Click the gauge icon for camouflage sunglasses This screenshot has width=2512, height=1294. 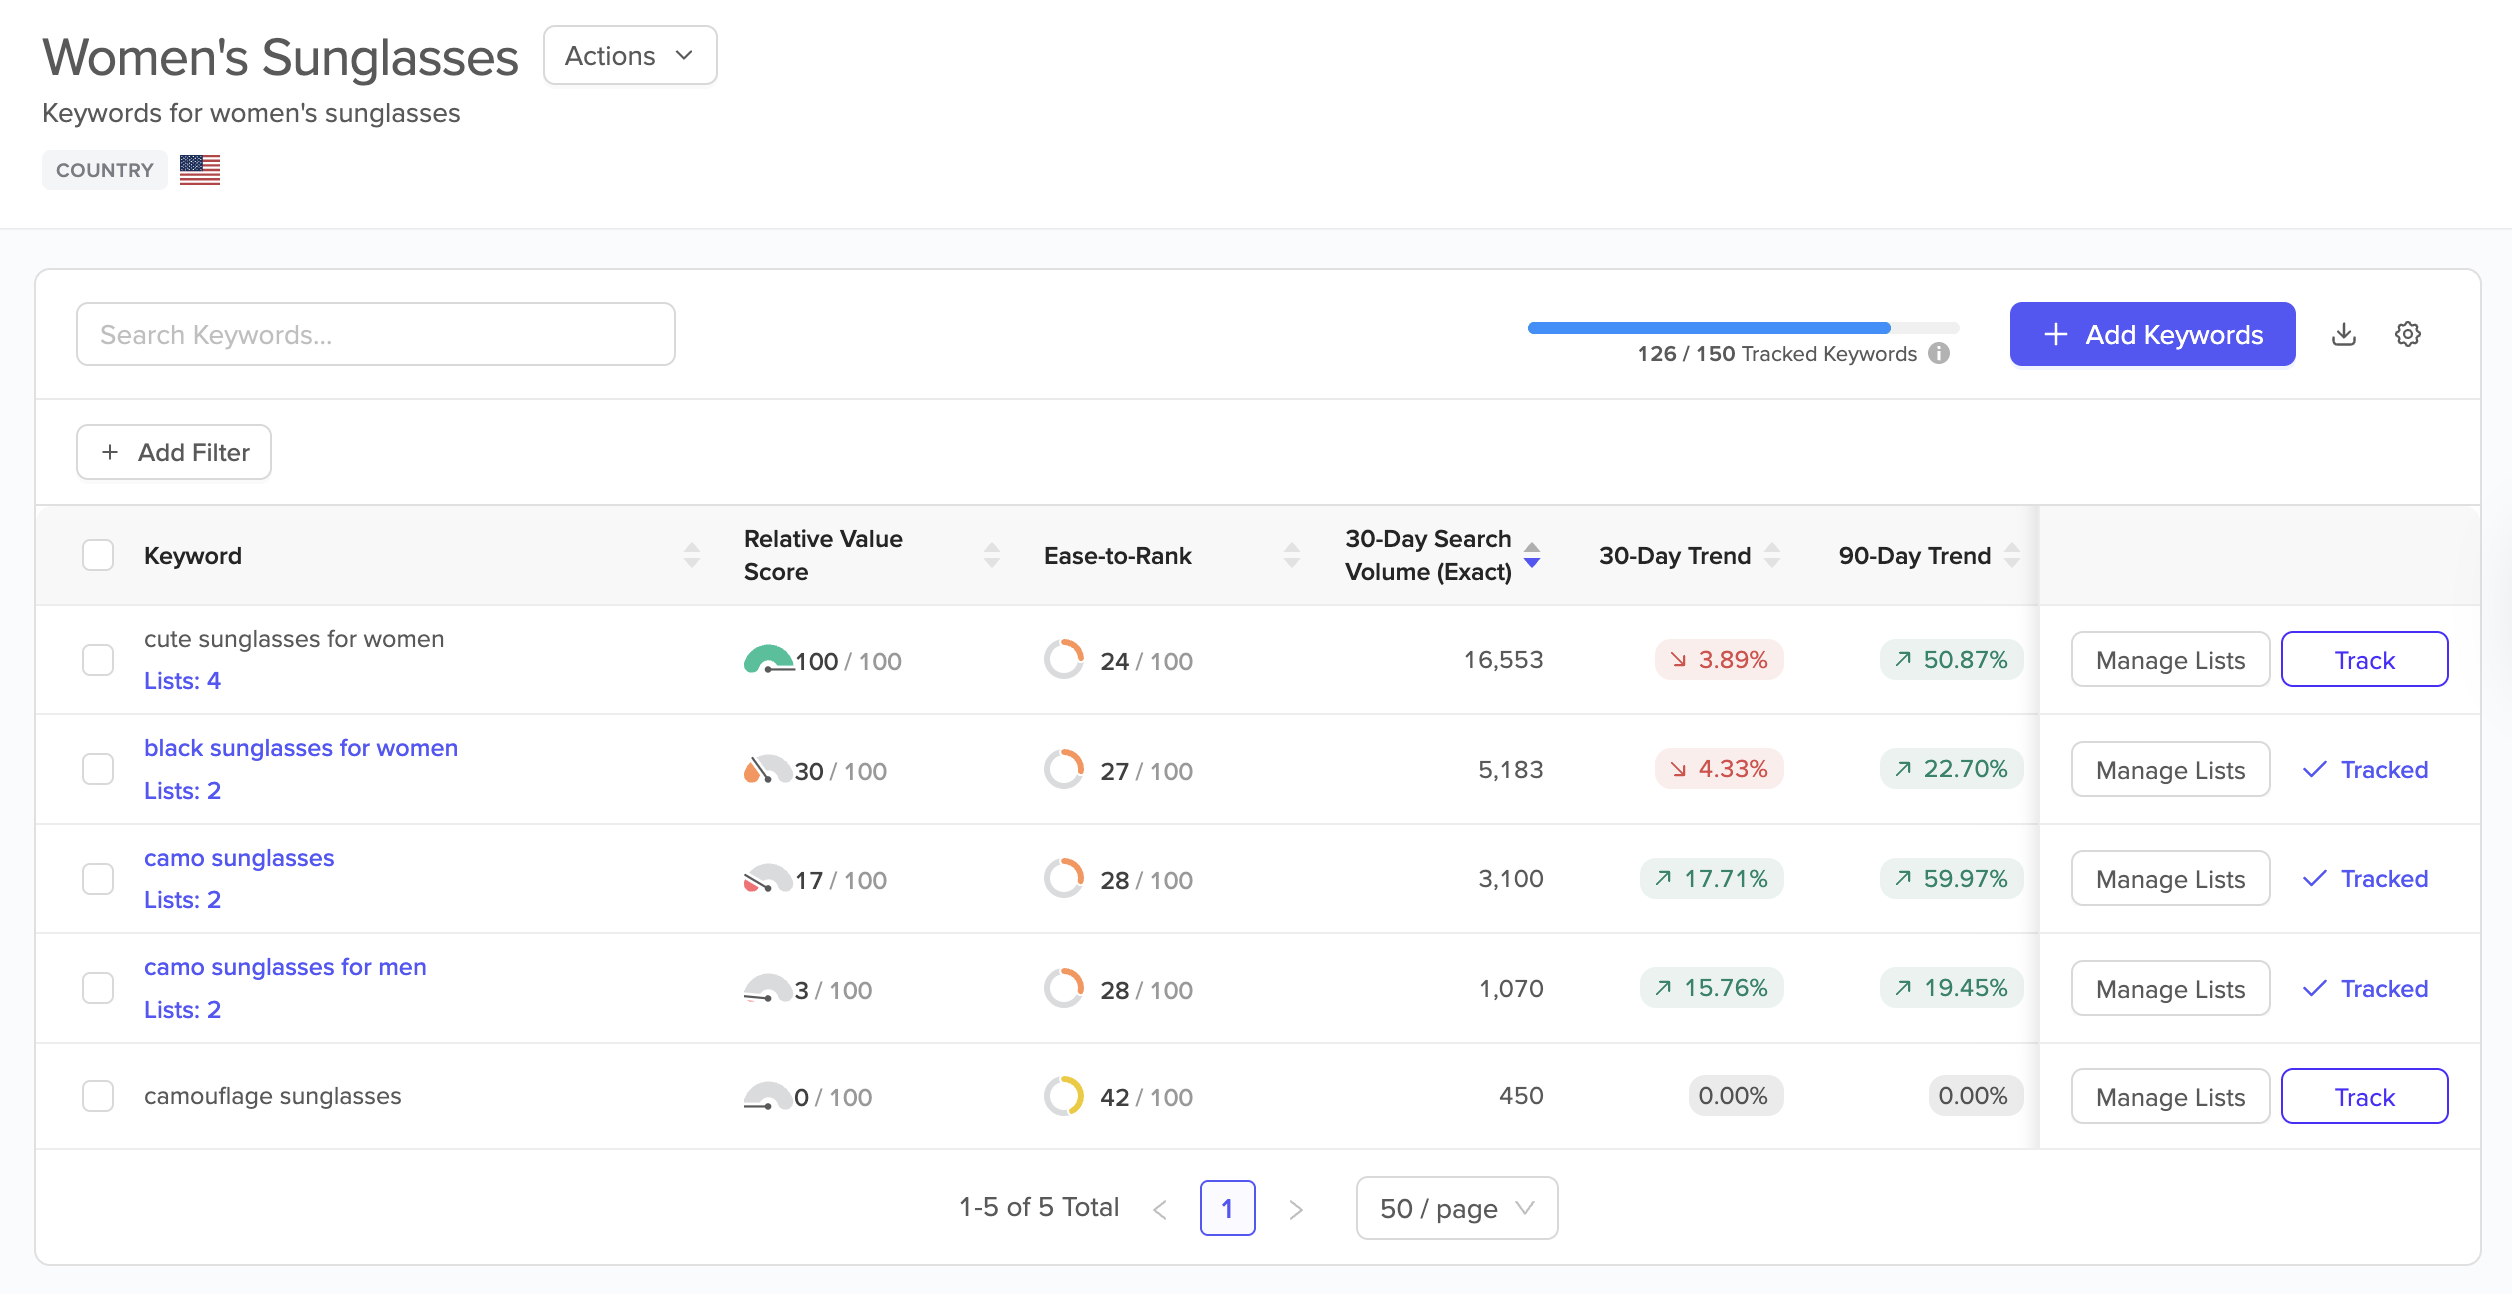coord(768,1096)
